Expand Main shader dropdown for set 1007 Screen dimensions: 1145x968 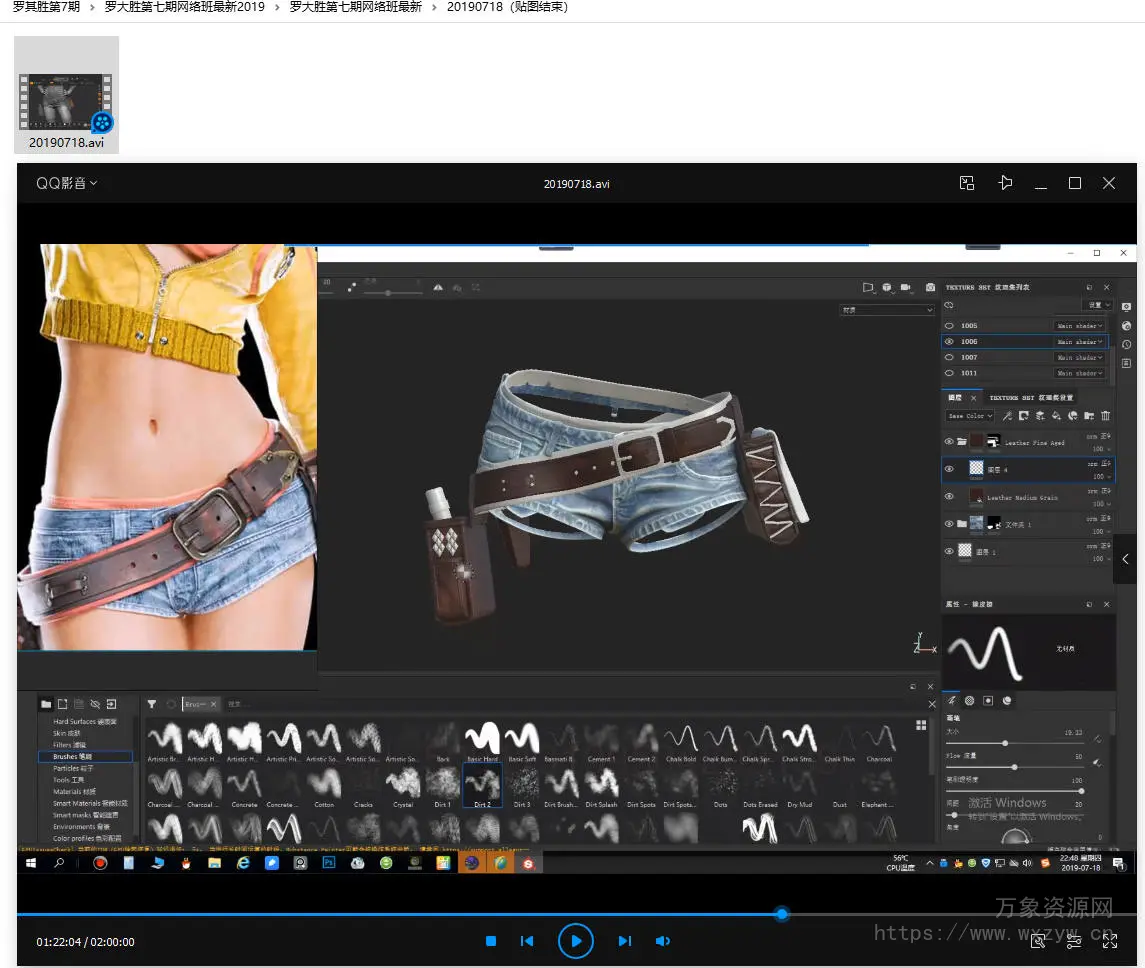(x=1080, y=357)
